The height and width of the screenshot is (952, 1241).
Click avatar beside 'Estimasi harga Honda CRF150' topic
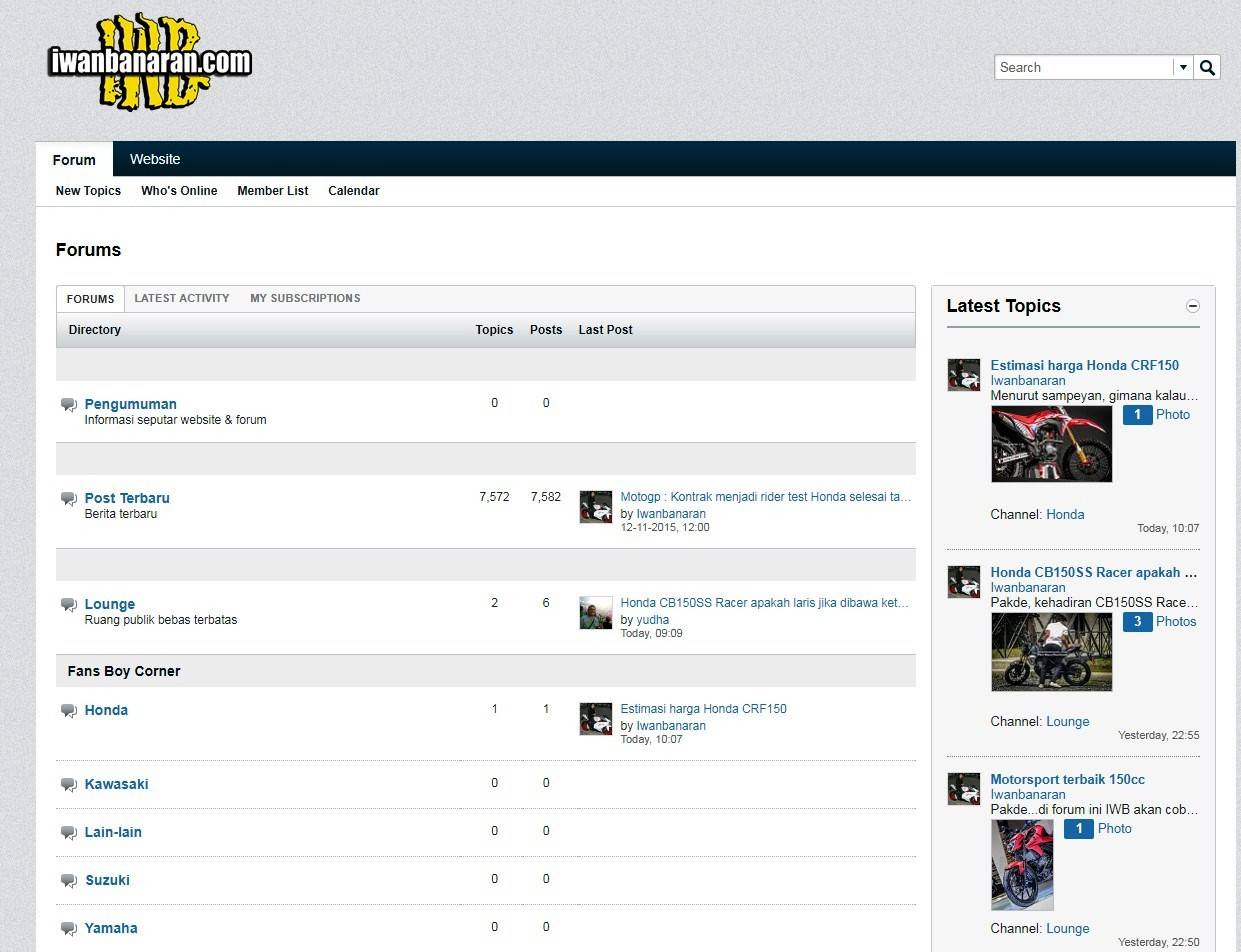coord(964,375)
